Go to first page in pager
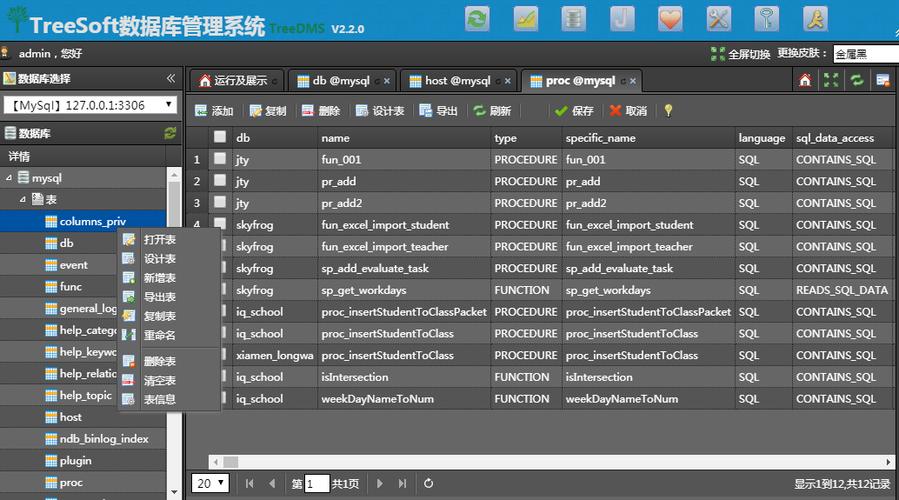 pyautogui.click(x=249, y=483)
